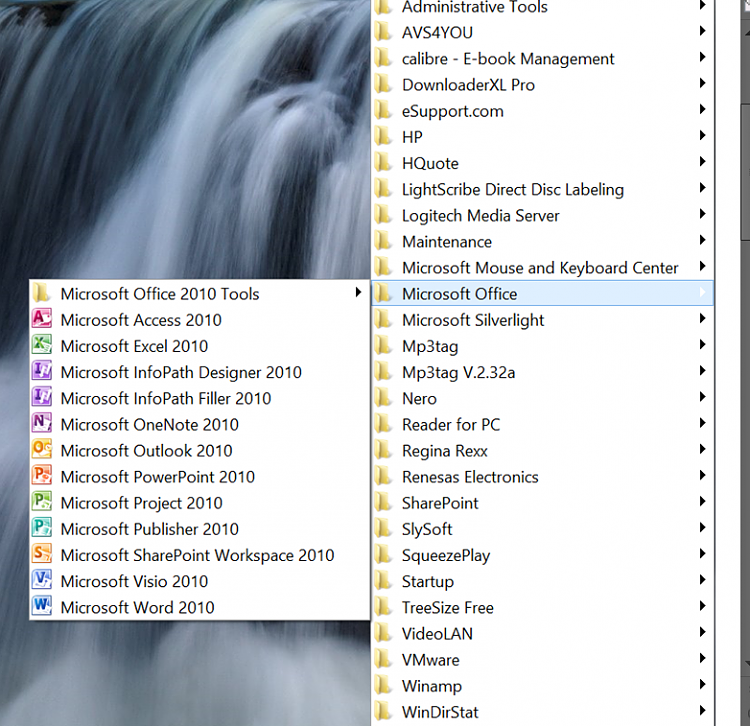Click the Microsoft SharePoint Workspace 2010 label

tap(198, 555)
